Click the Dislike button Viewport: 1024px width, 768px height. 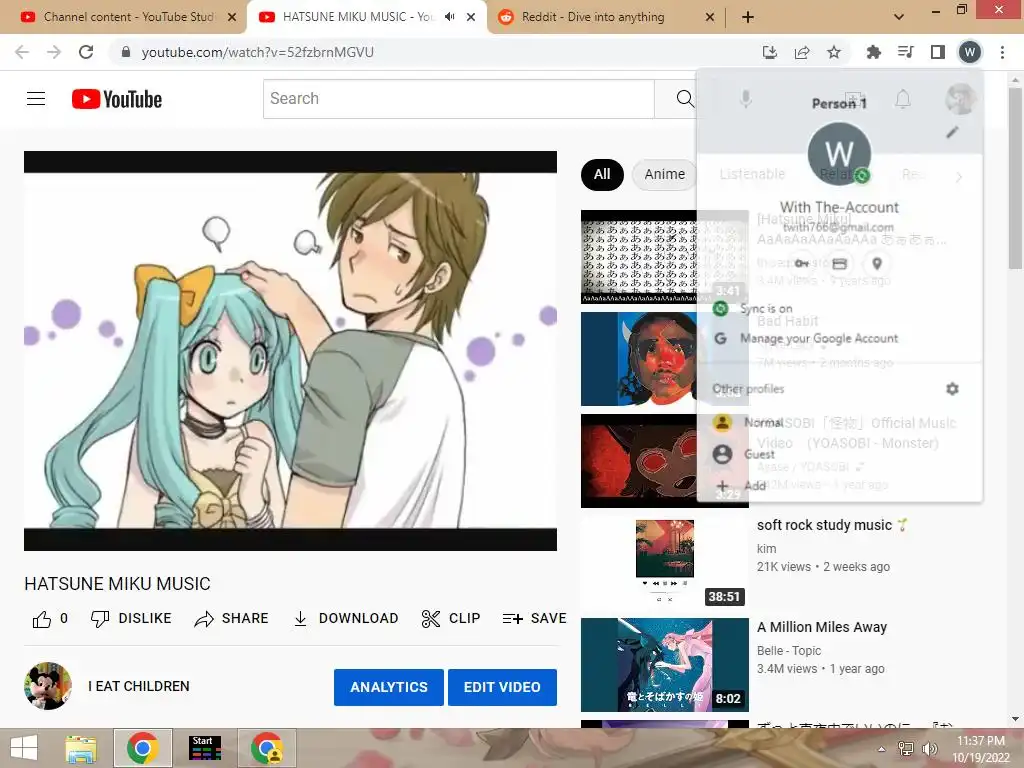tap(131, 618)
